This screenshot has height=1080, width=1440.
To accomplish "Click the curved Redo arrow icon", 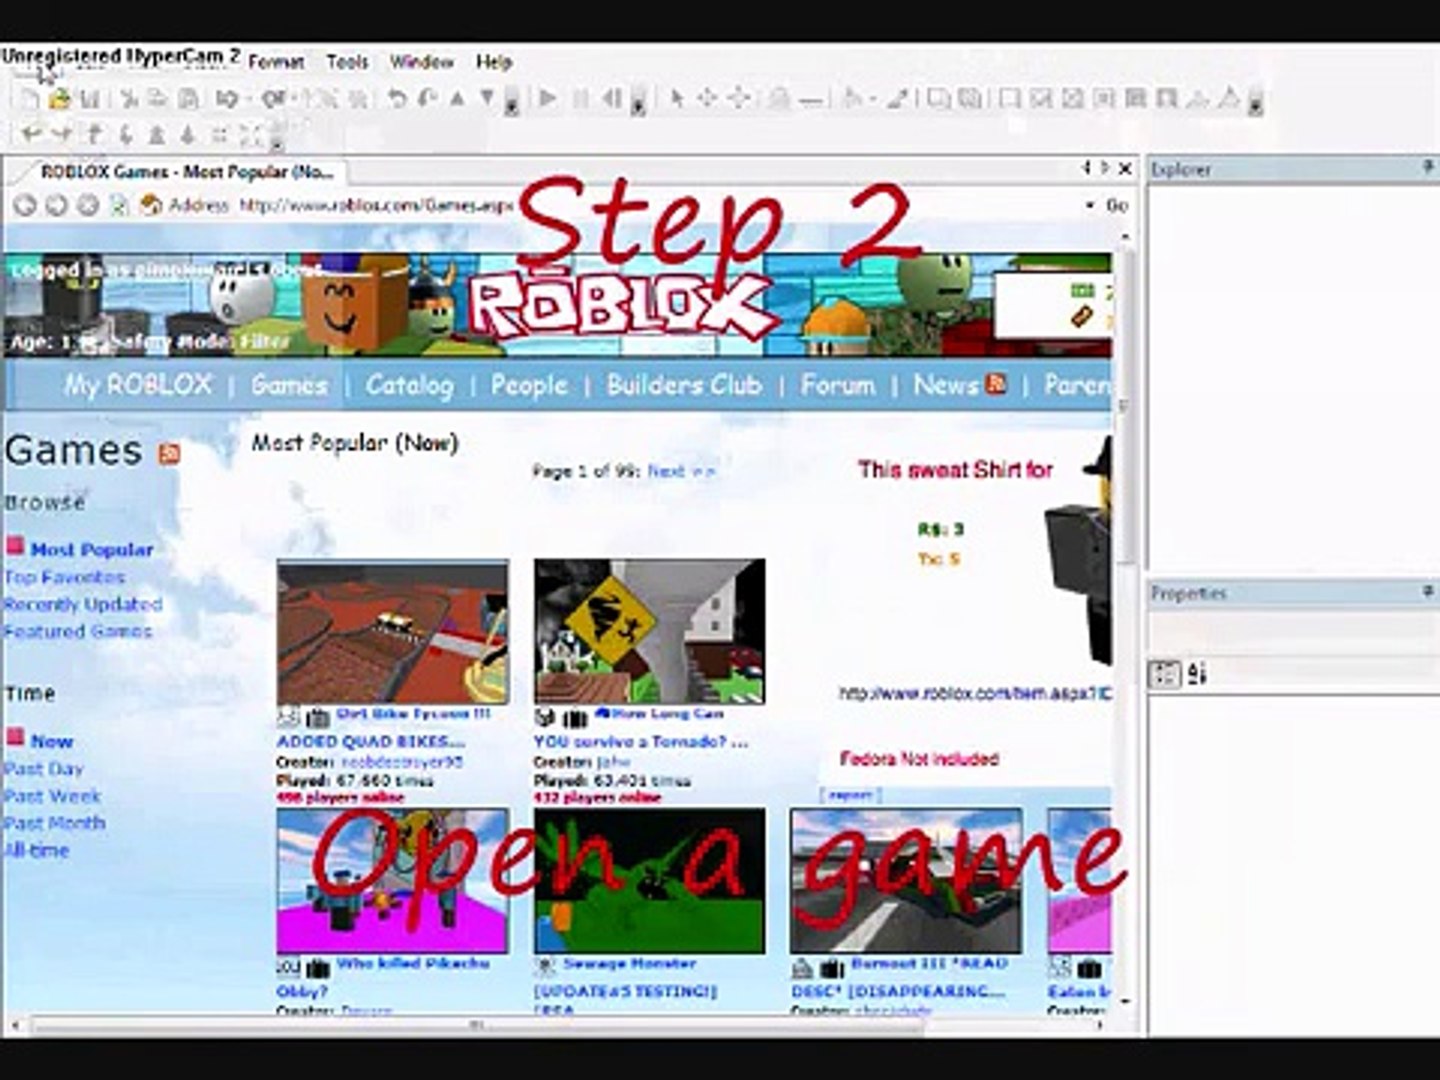I will point(427,99).
